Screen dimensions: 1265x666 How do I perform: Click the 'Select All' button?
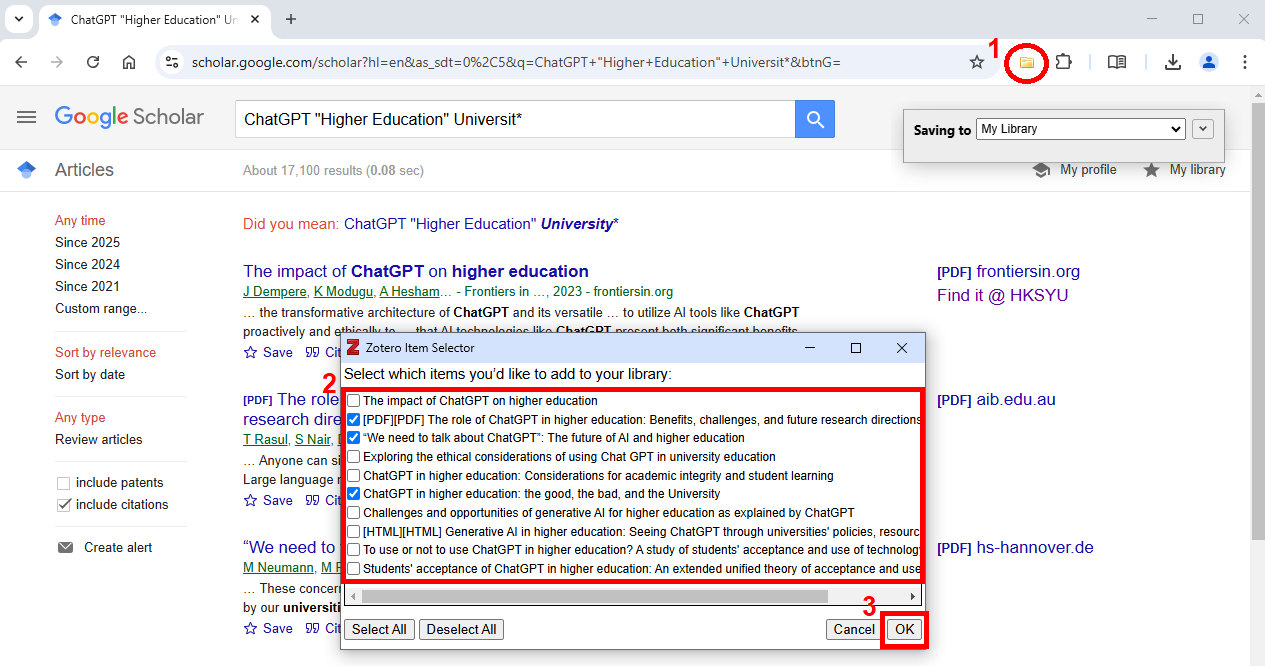click(x=379, y=629)
